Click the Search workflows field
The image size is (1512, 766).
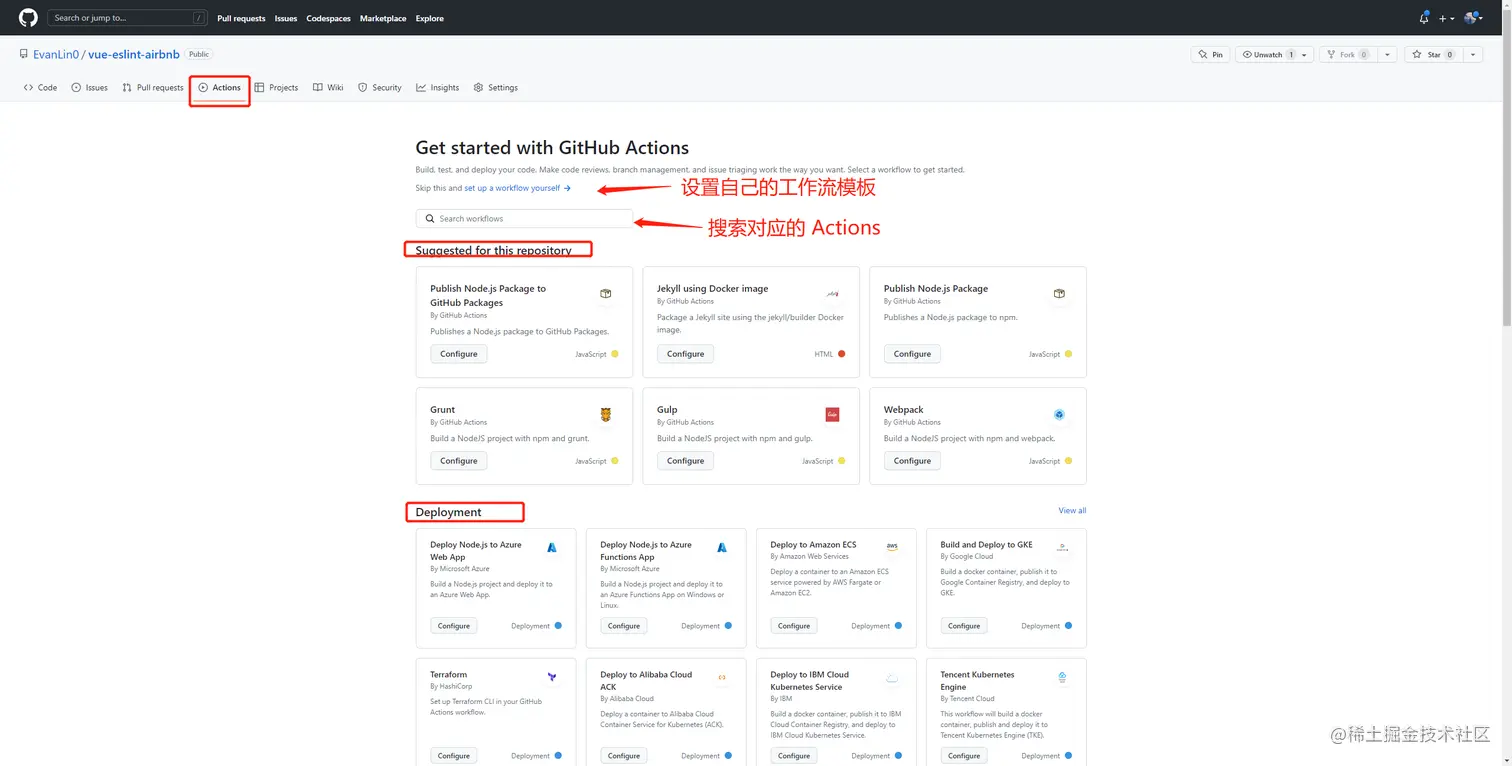point(524,218)
